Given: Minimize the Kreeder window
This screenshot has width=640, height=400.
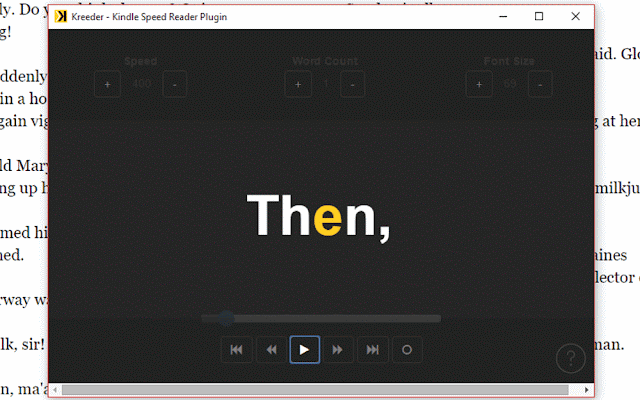Looking at the screenshot, I should (503, 16).
